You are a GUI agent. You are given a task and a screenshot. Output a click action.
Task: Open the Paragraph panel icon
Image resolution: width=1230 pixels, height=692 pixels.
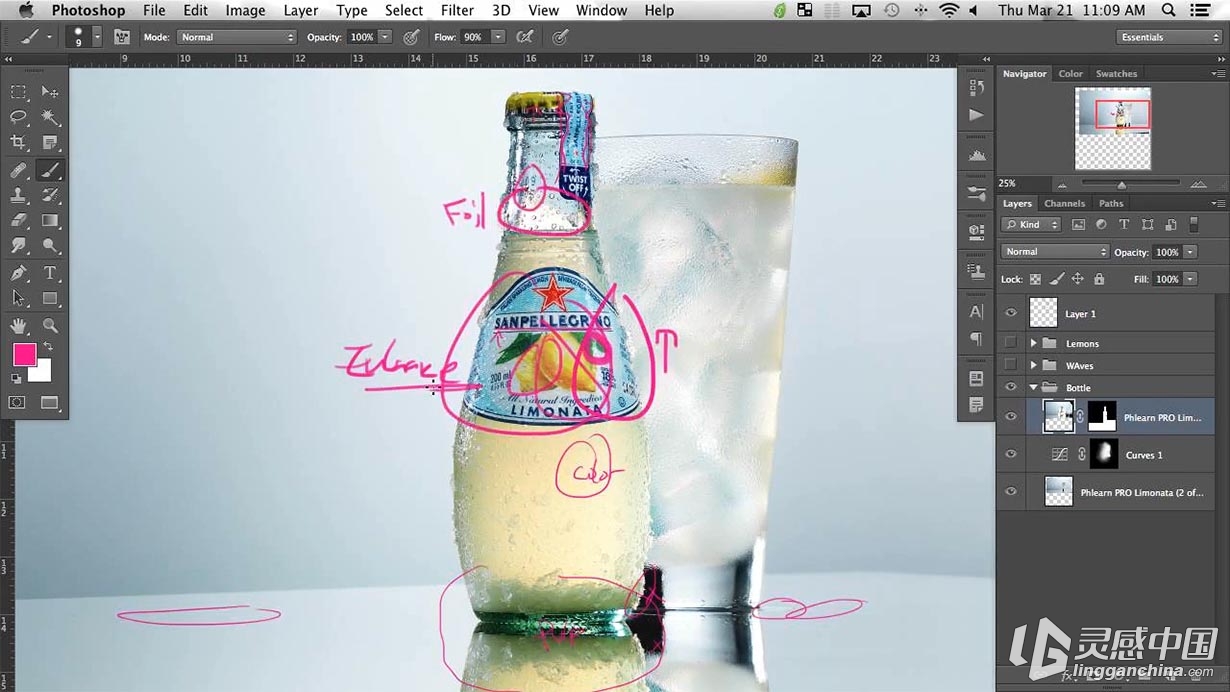pos(977,339)
